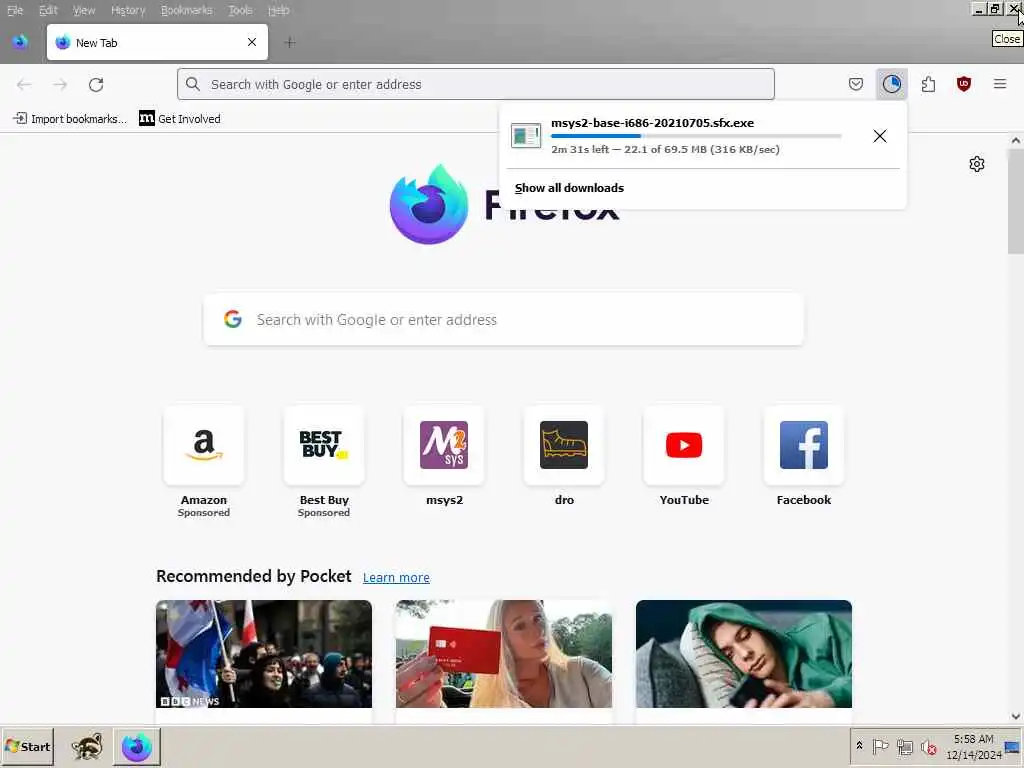Click Learn more about Pocket
The width and height of the screenshot is (1024, 768).
tap(396, 577)
